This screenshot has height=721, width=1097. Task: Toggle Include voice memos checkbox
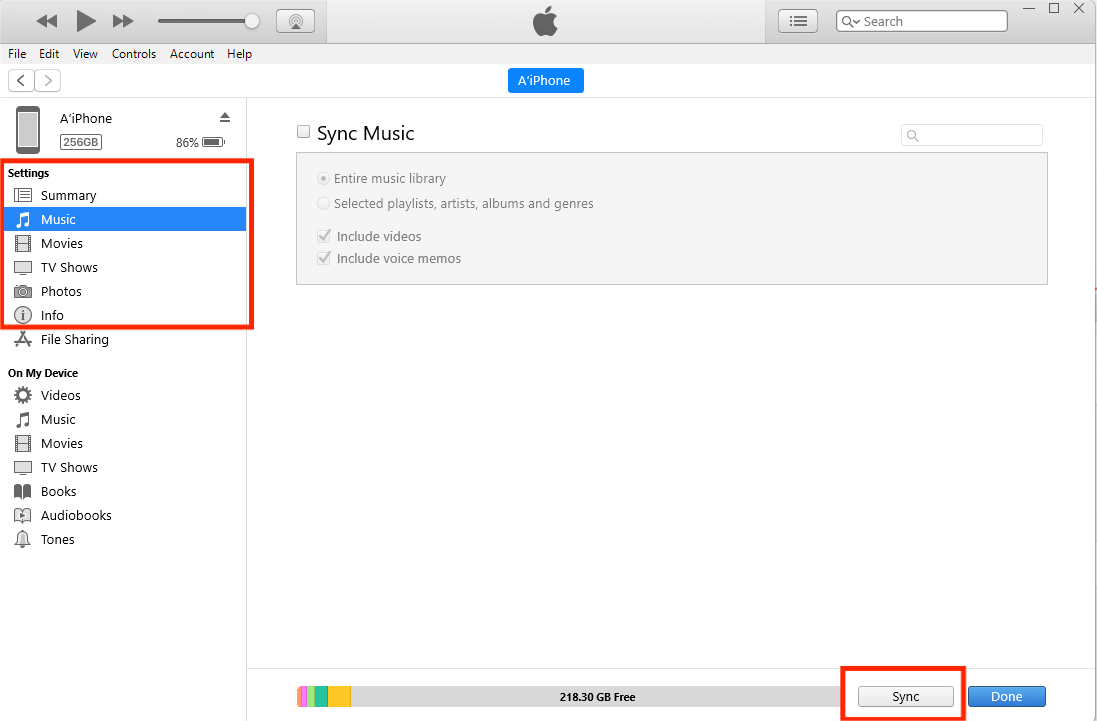[324, 258]
